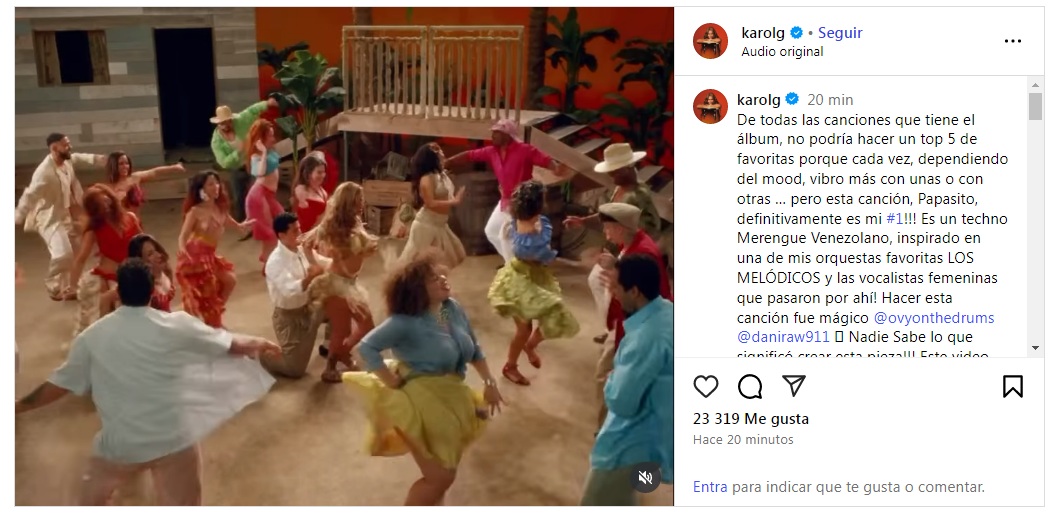The height and width of the screenshot is (521, 1061).
Task: Open comments with speech bubble icon
Action: [750, 386]
